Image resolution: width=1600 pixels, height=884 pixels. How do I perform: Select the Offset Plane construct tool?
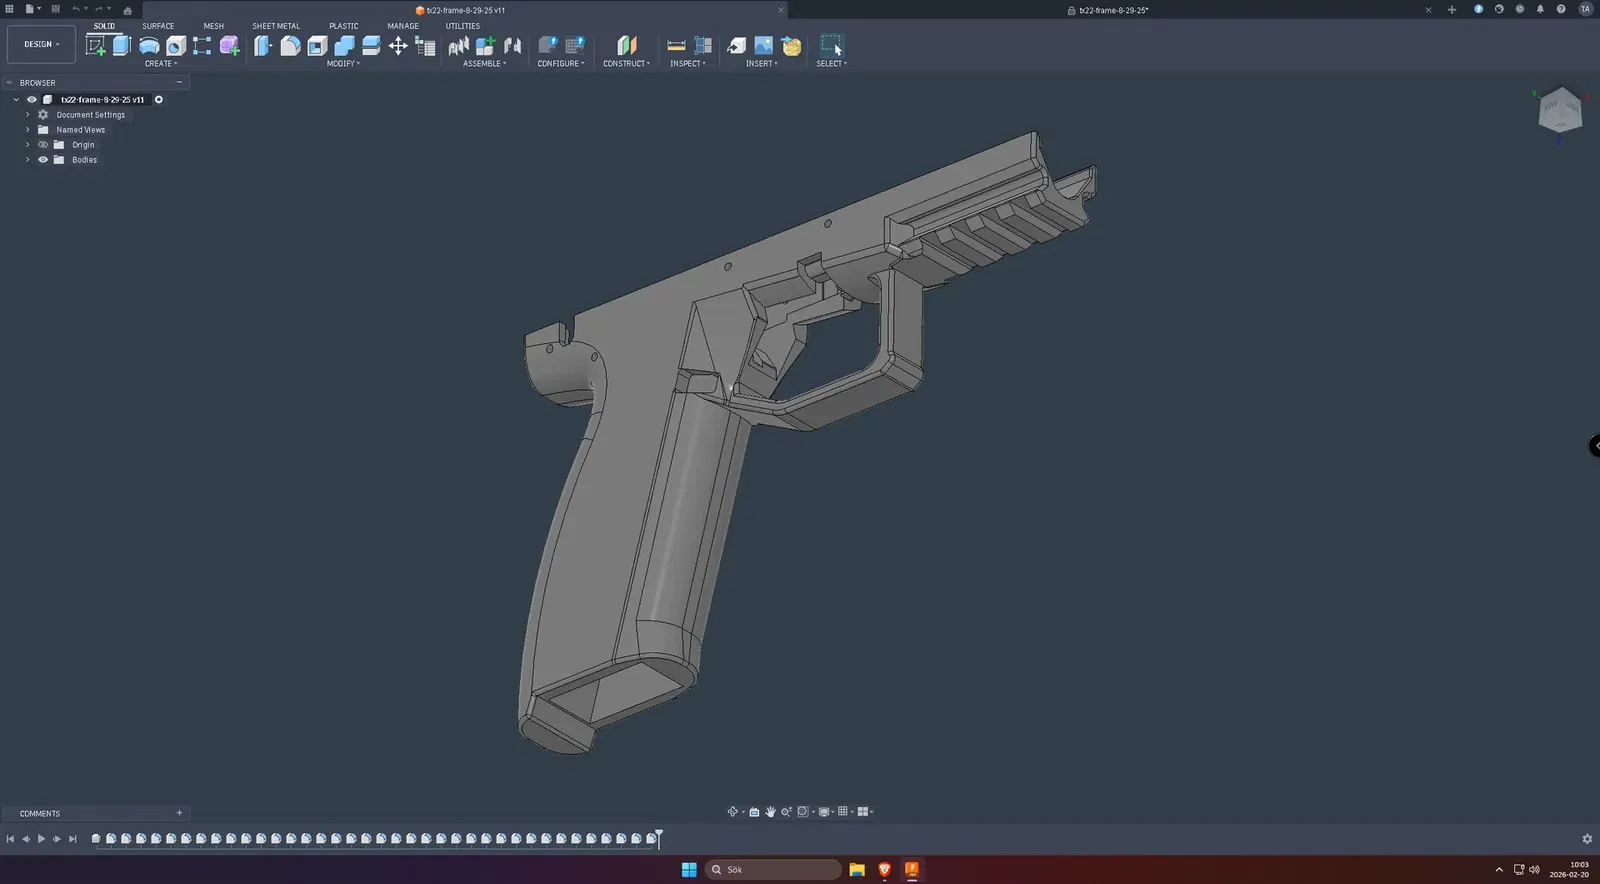click(x=627, y=45)
